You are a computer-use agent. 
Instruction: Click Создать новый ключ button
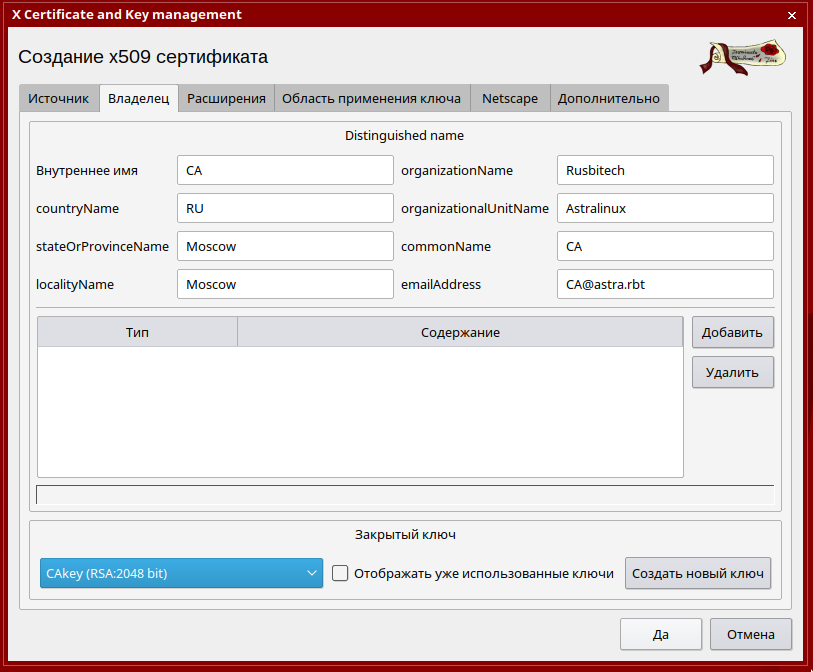point(698,573)
